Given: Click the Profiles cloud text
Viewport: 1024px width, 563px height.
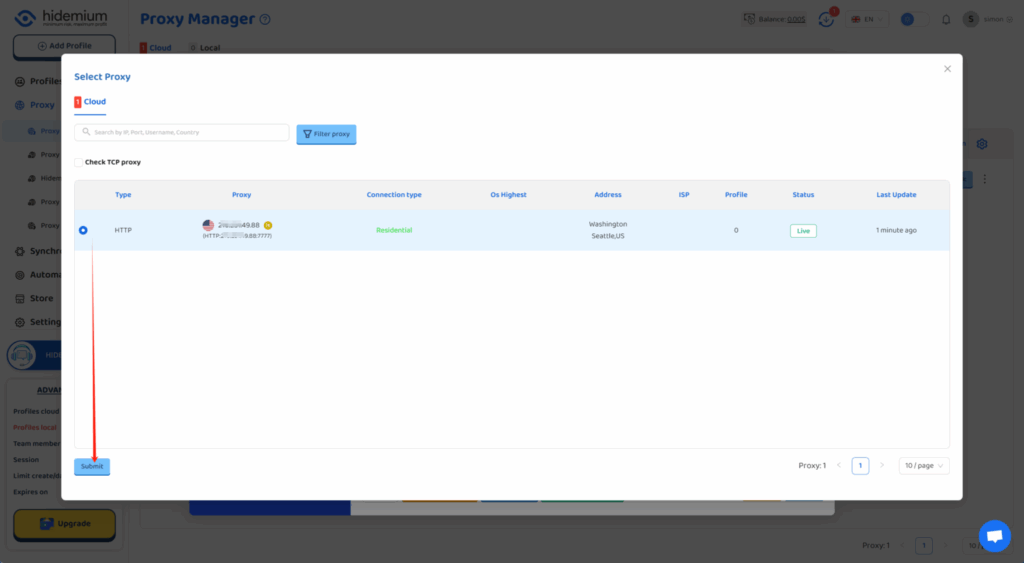Looking at the screenshot, I should pos(36,411).
